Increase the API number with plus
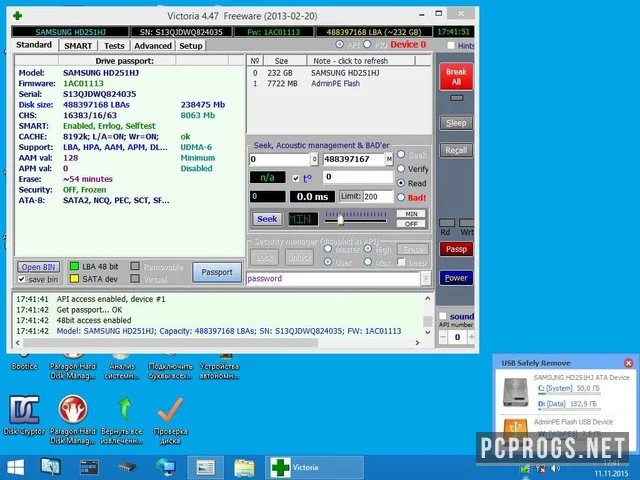 pos(471,337)
